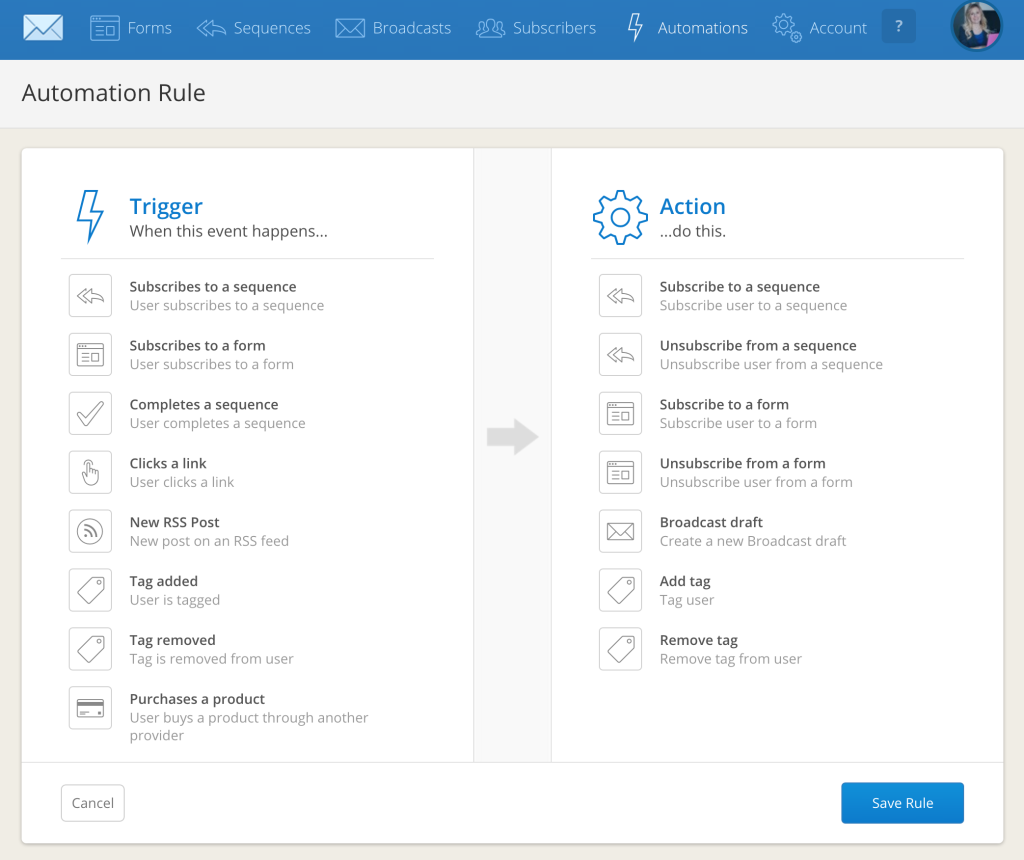Select the New RSS Post feed icon
The width and height of the screenshot is (1024, 860).
(90, 532)
